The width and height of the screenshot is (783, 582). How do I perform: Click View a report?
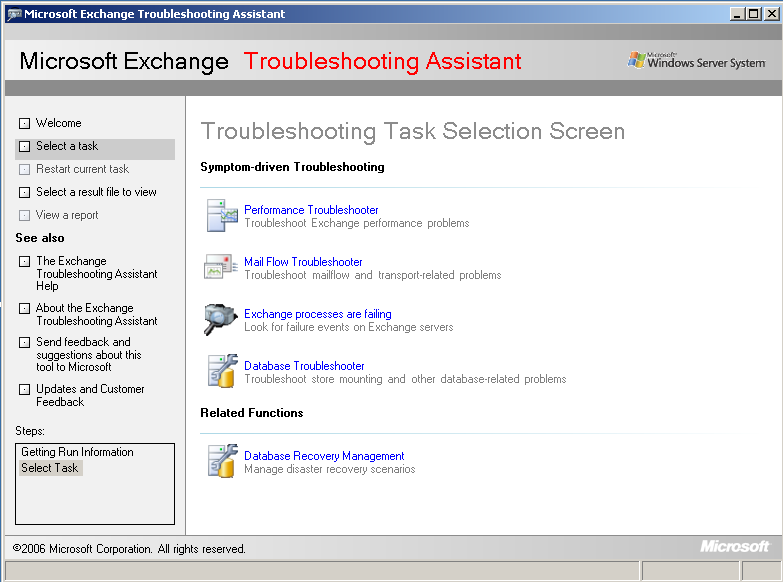67,215
